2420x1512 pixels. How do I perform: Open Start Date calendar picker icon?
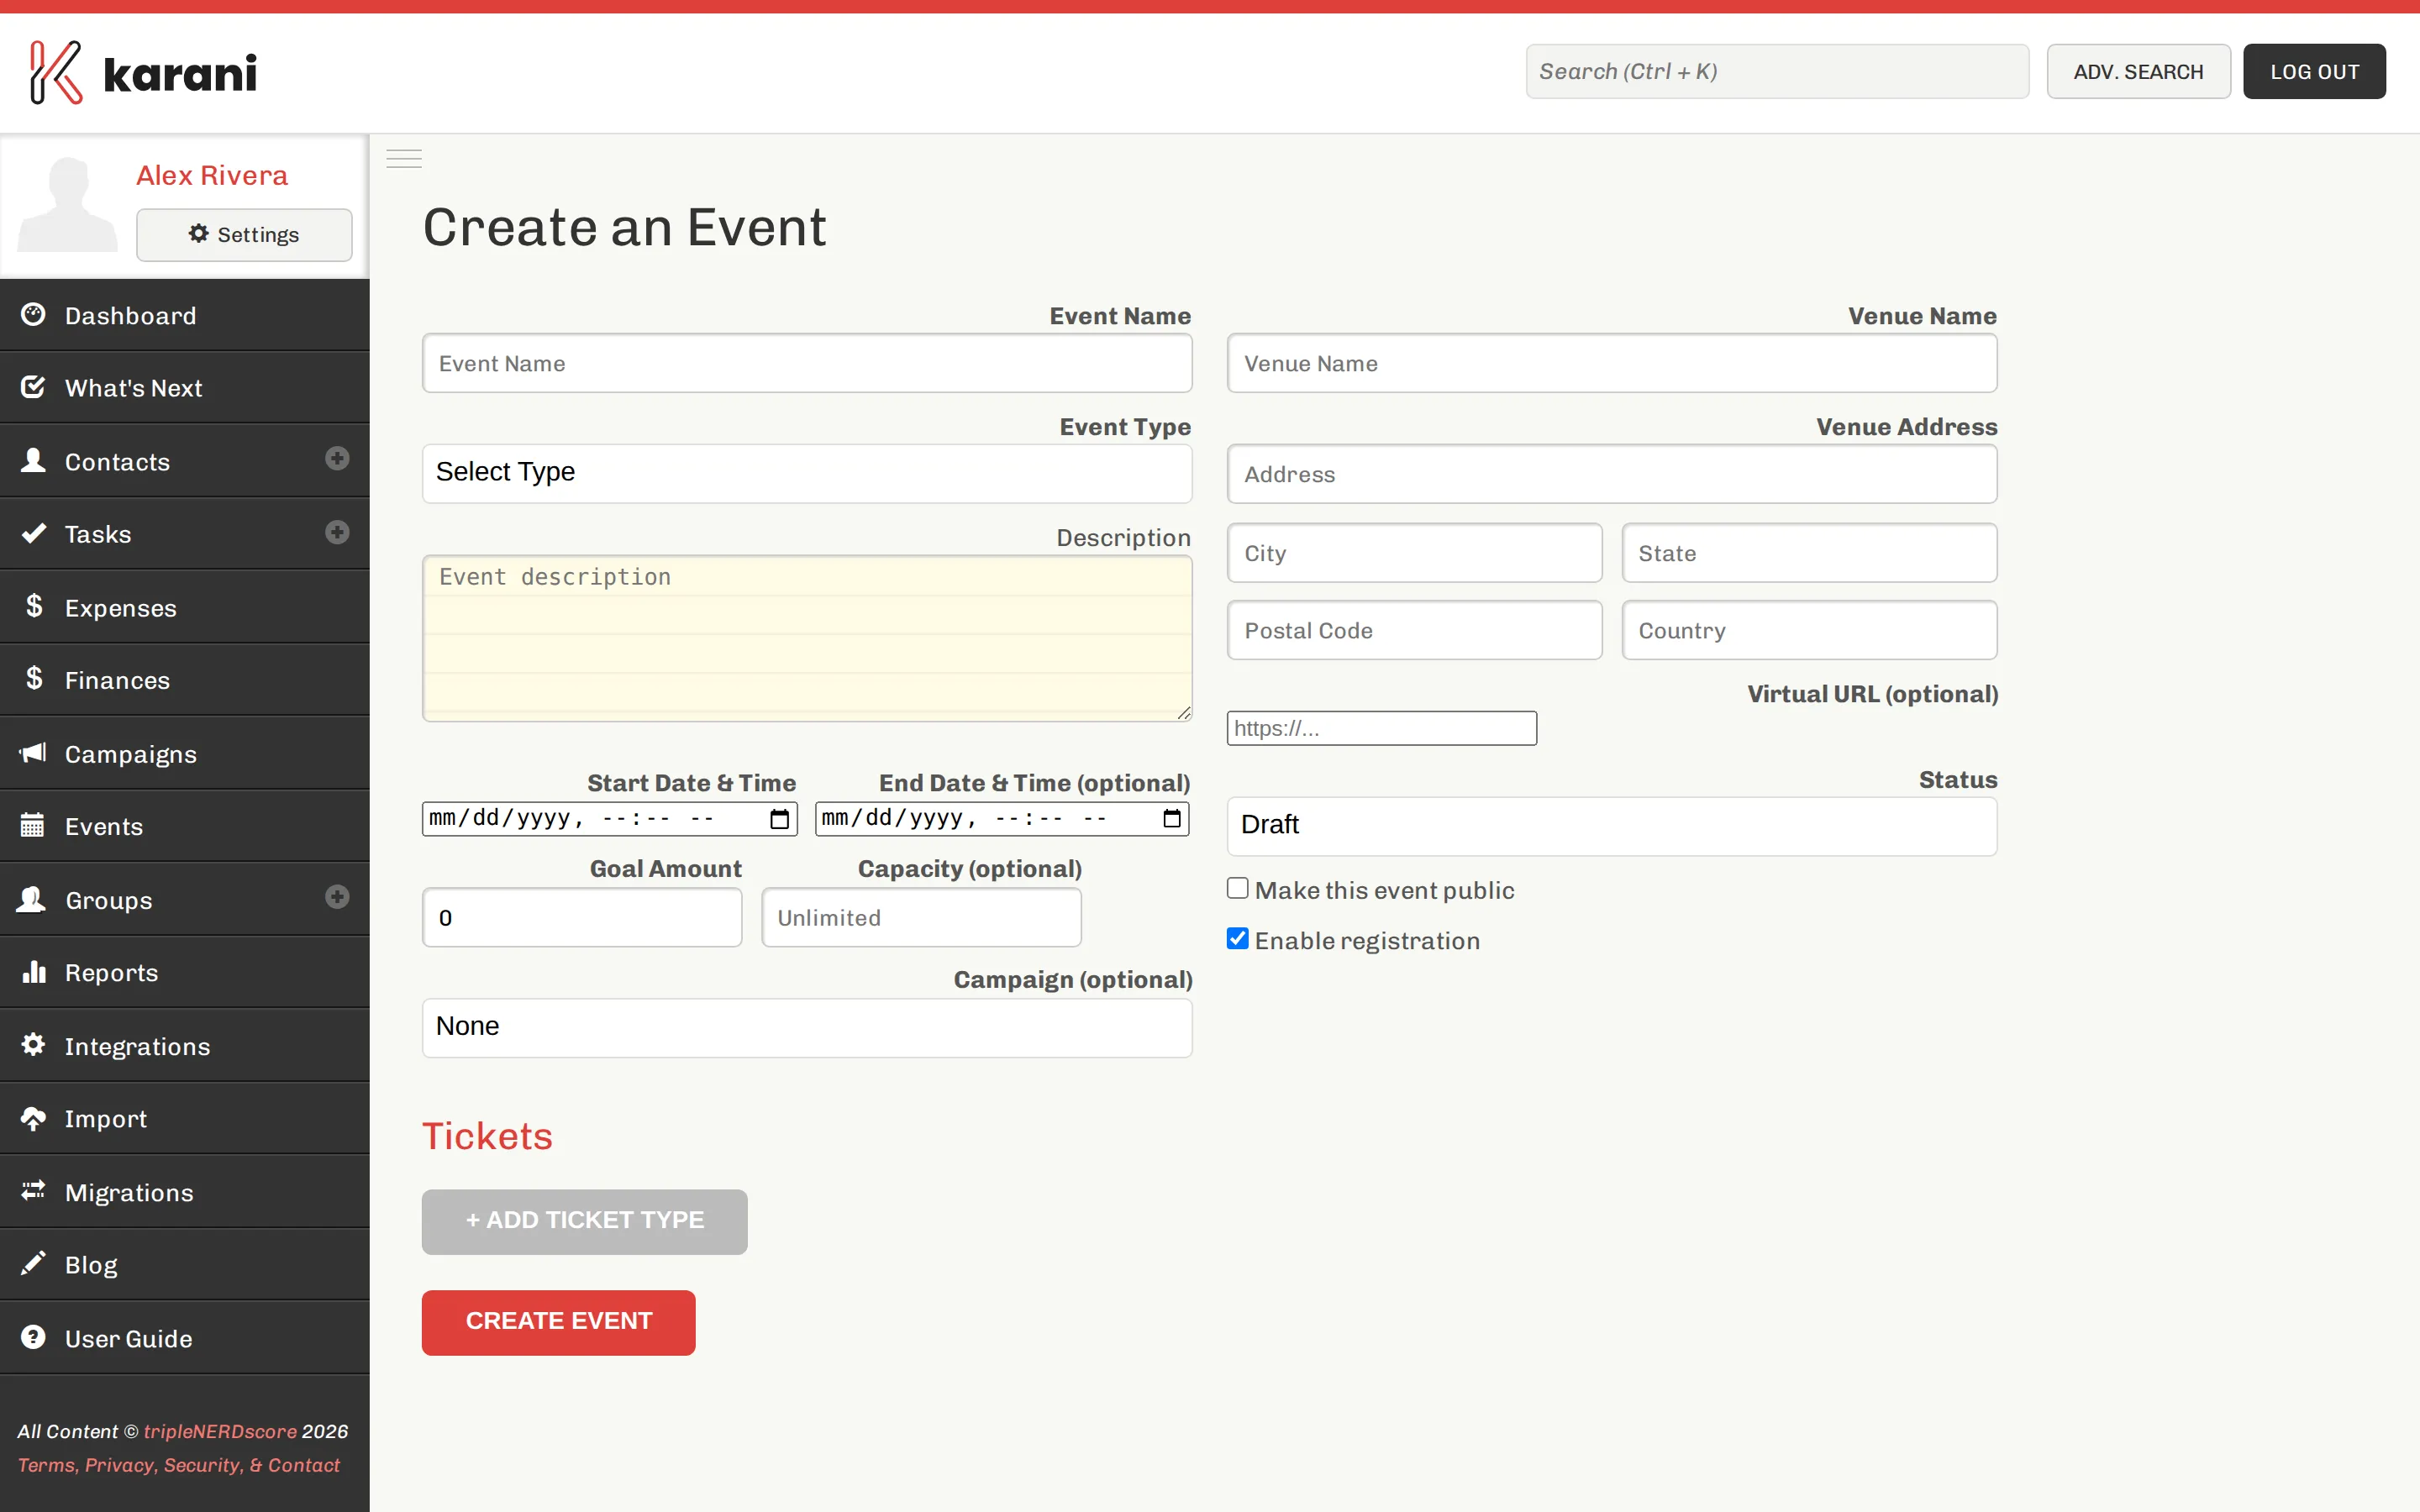(x=779, y=819)
